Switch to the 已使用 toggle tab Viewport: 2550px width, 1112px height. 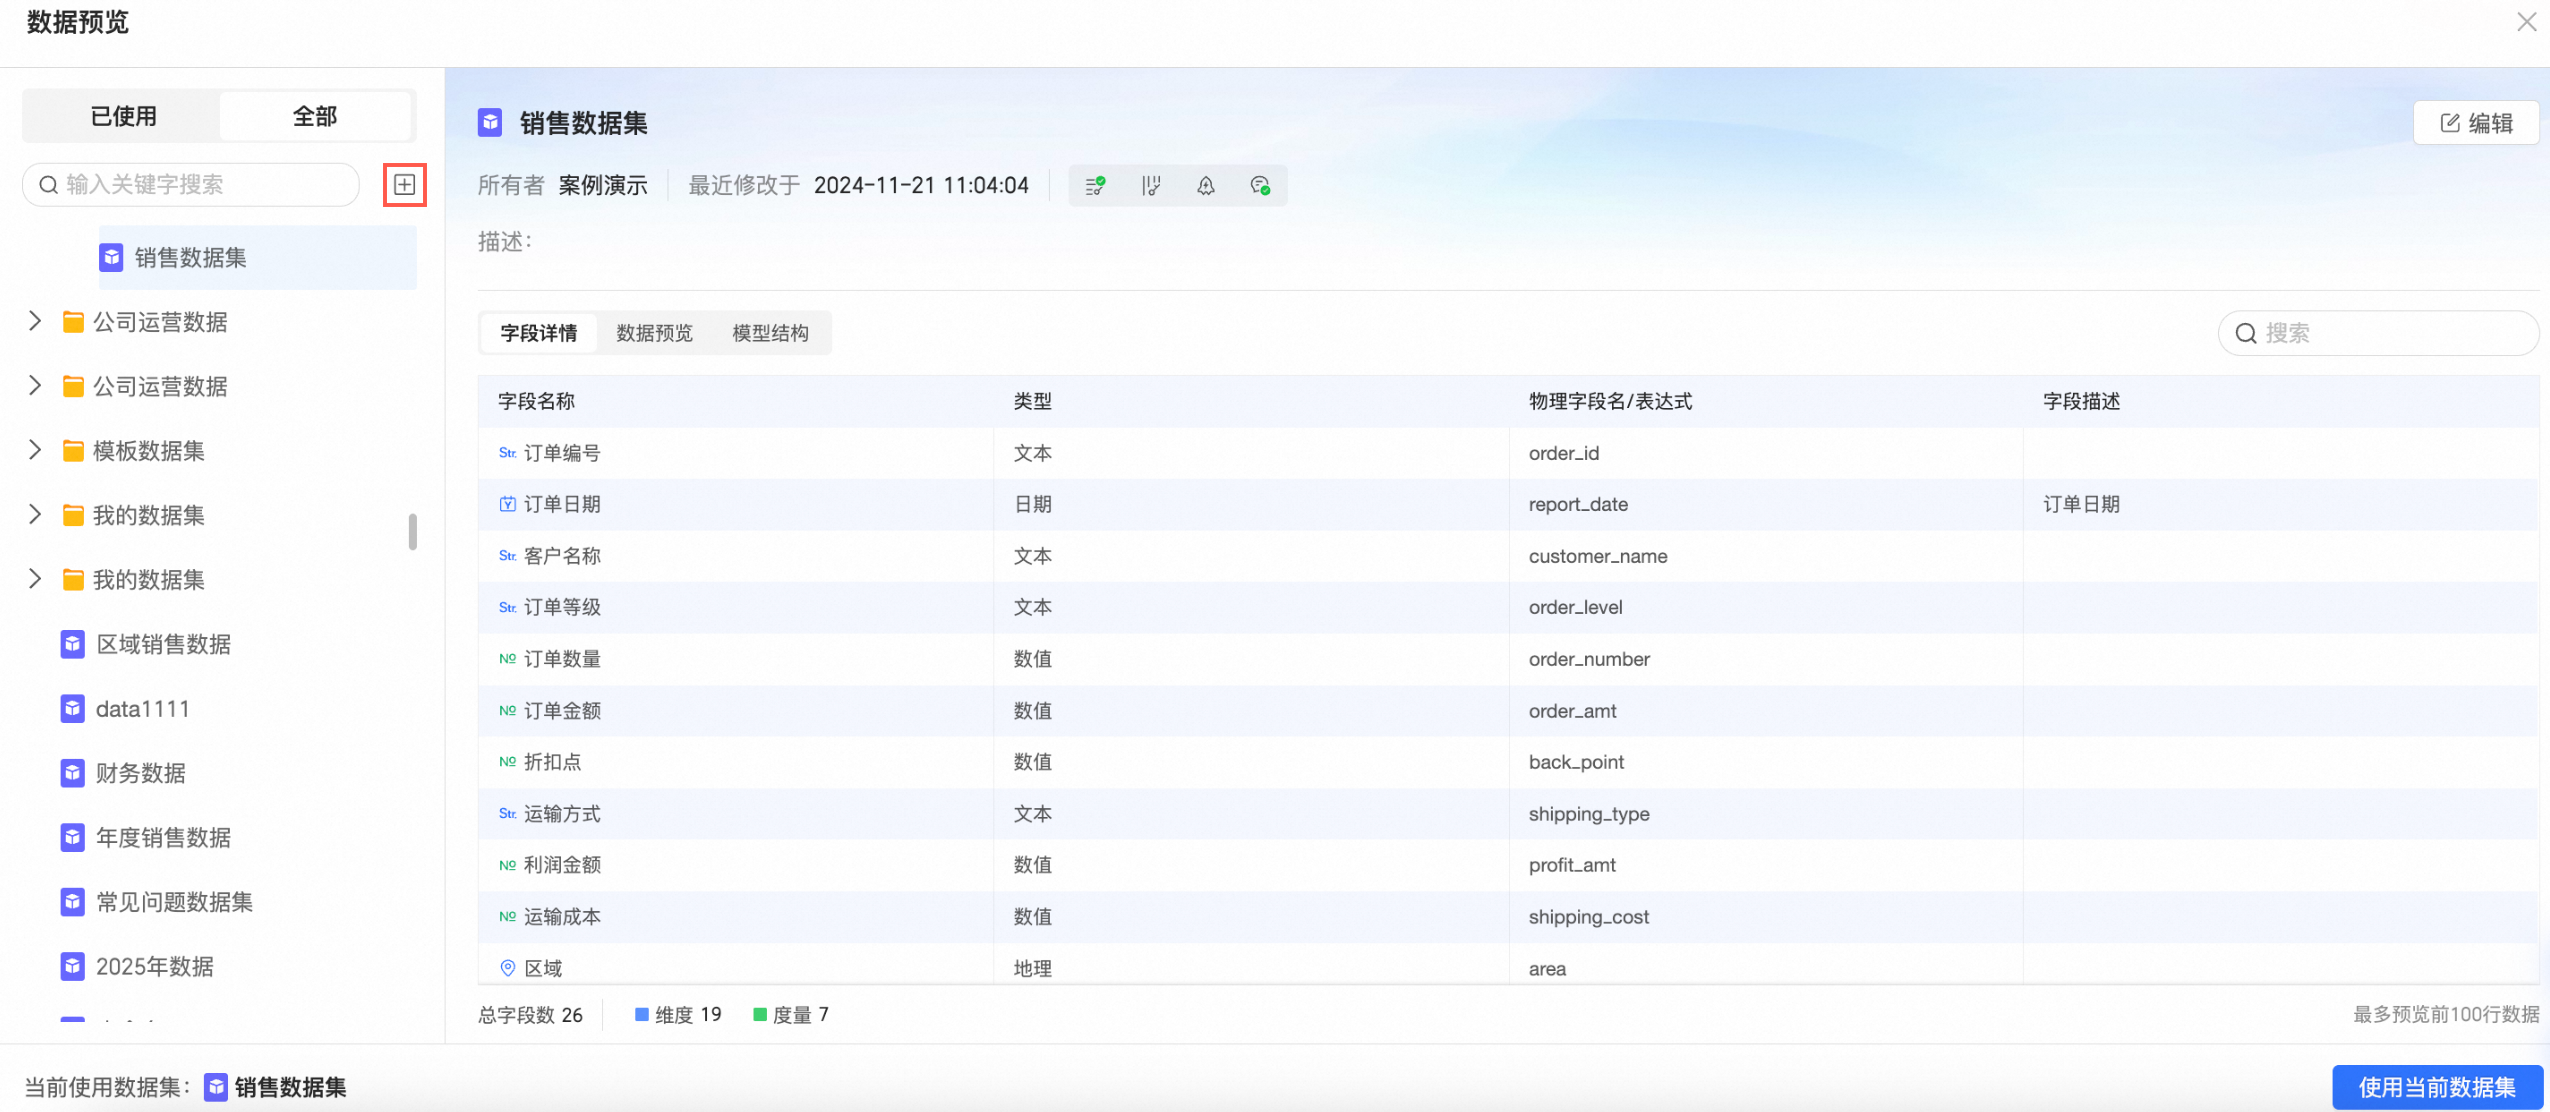coord(123,116)
